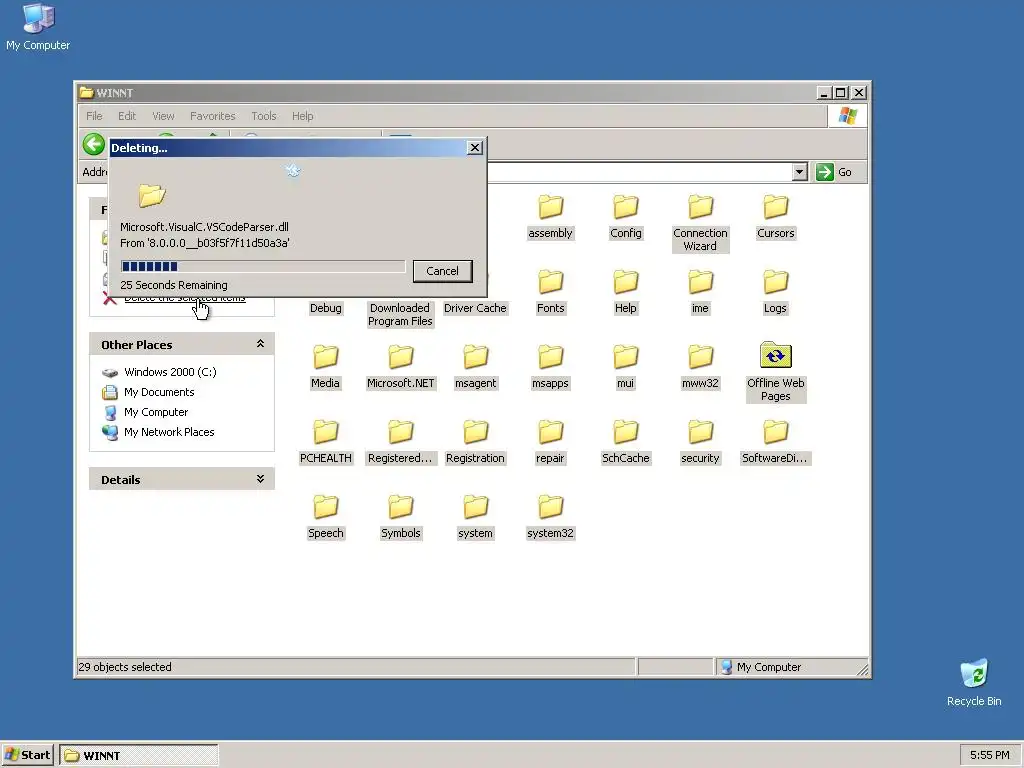Open My Network Places link

(168, 432)
